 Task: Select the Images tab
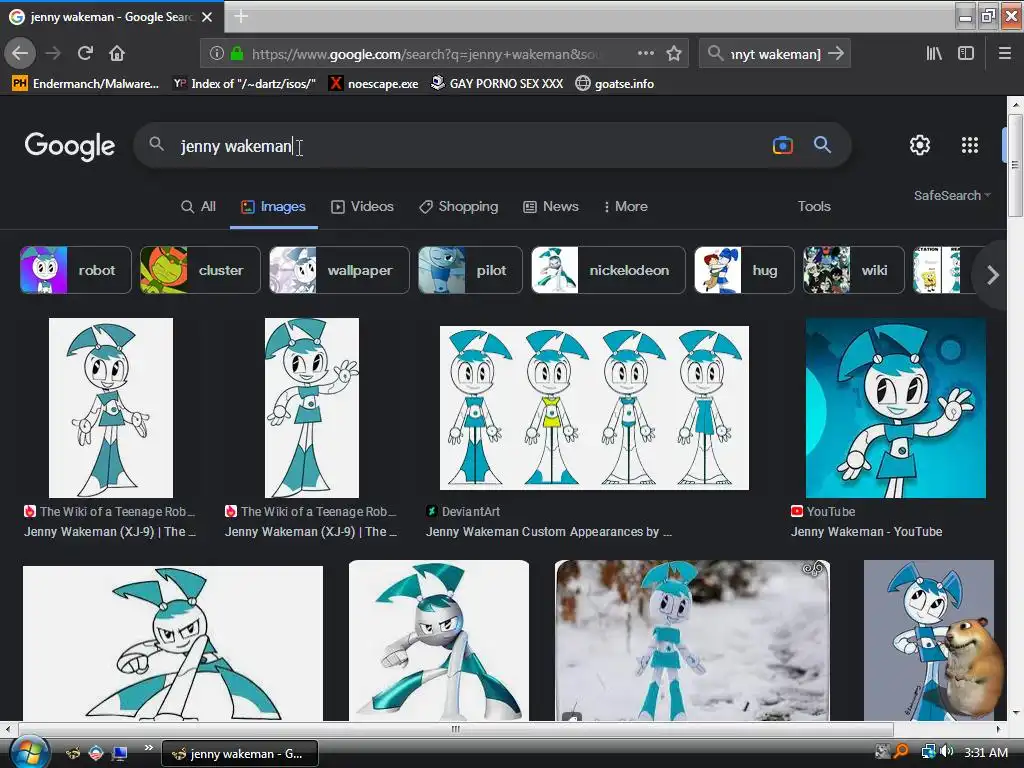[x=273, y=206]
